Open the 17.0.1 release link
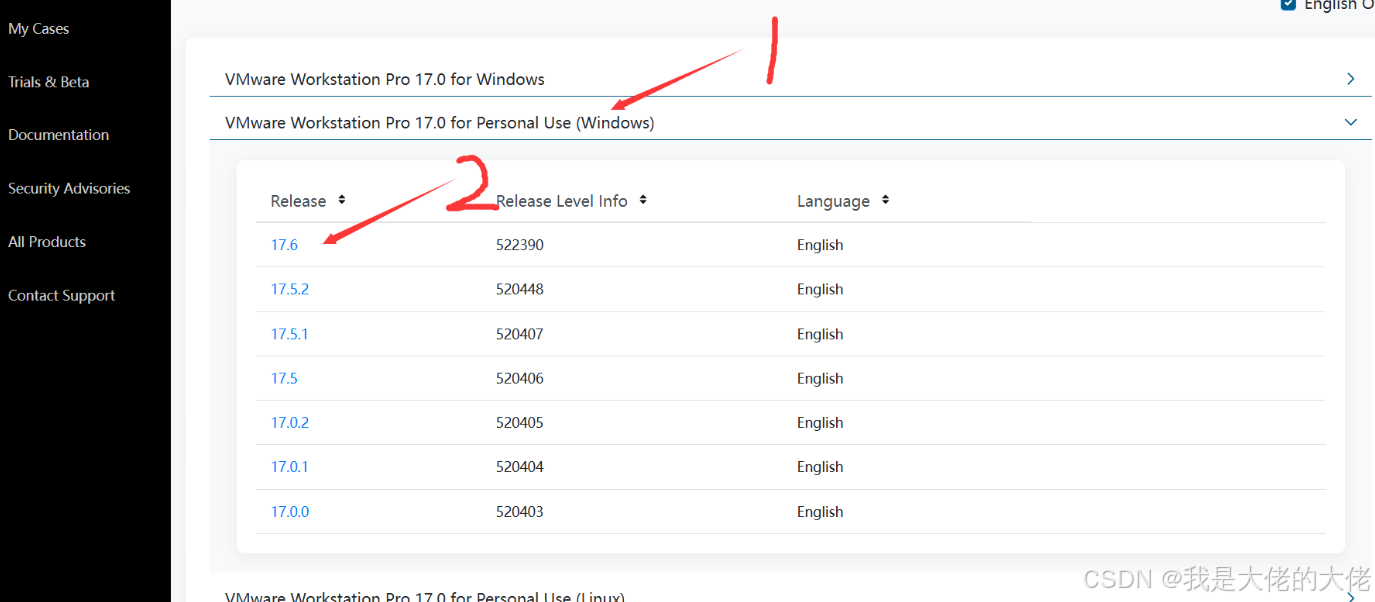 coord(290,467)
